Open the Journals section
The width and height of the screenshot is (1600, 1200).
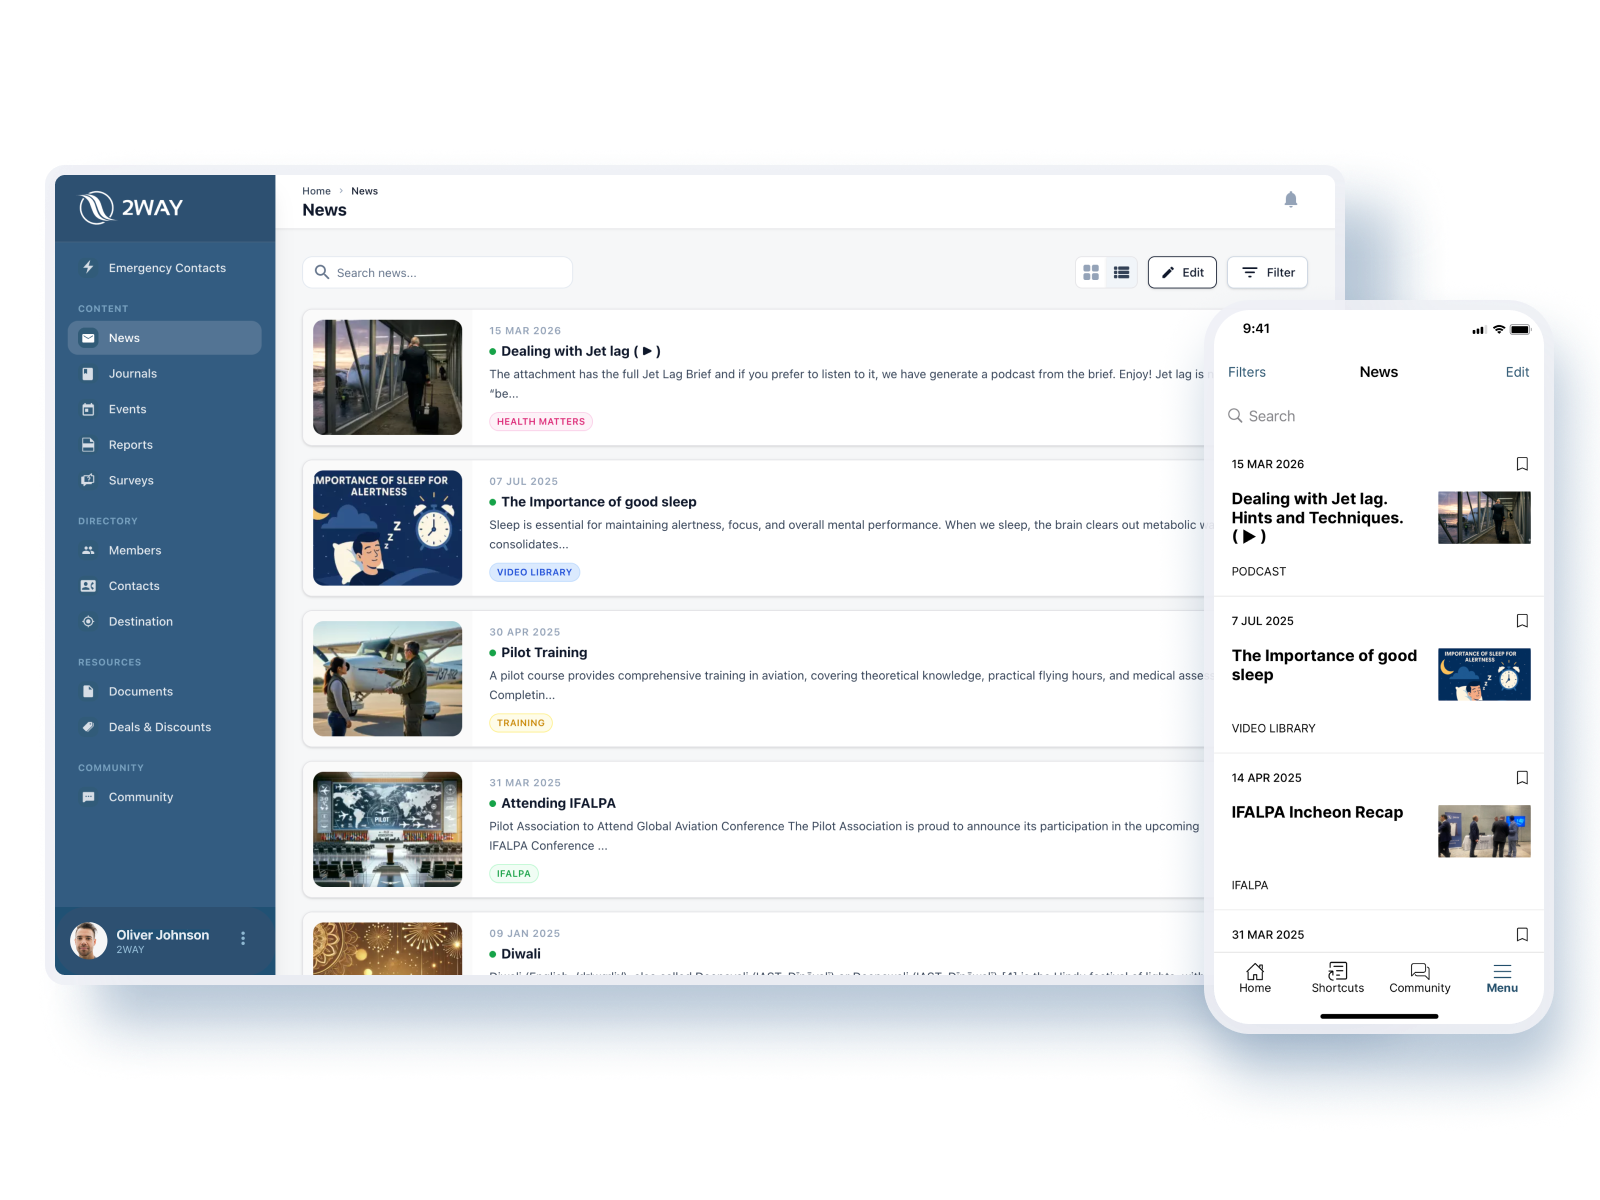pos(132,374)
